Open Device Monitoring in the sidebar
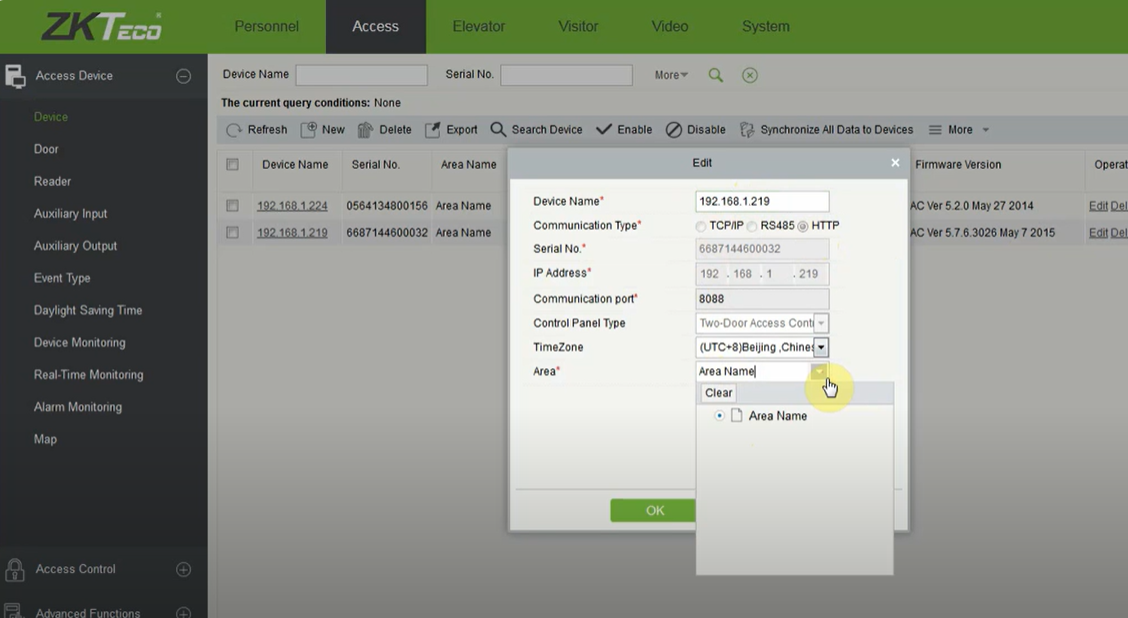1128x618 pixels. [79, 342]
